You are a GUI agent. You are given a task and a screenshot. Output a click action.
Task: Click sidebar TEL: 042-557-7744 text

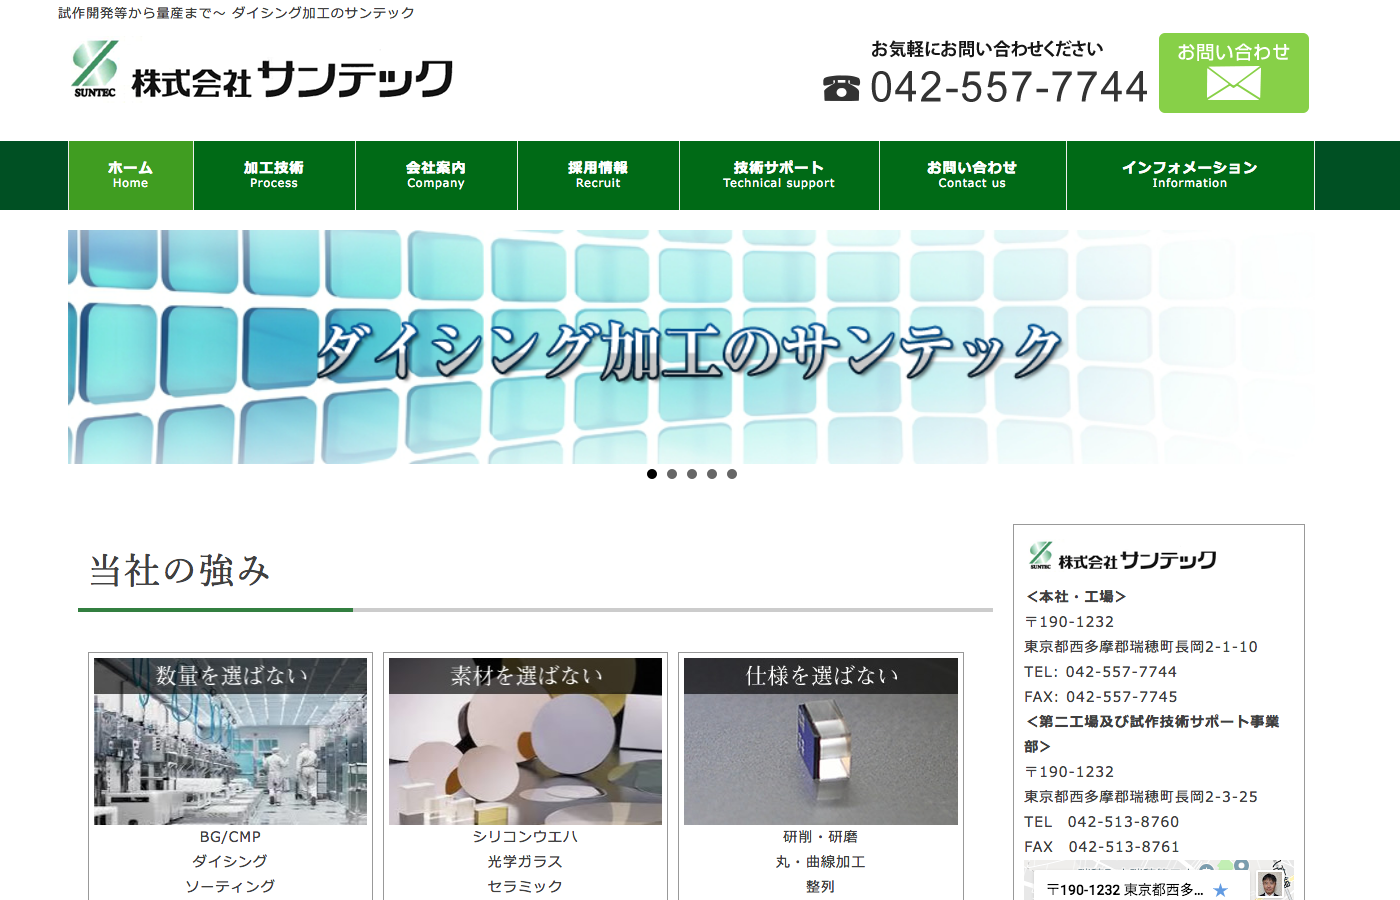pyautogui.click(x=1100, y=672)
